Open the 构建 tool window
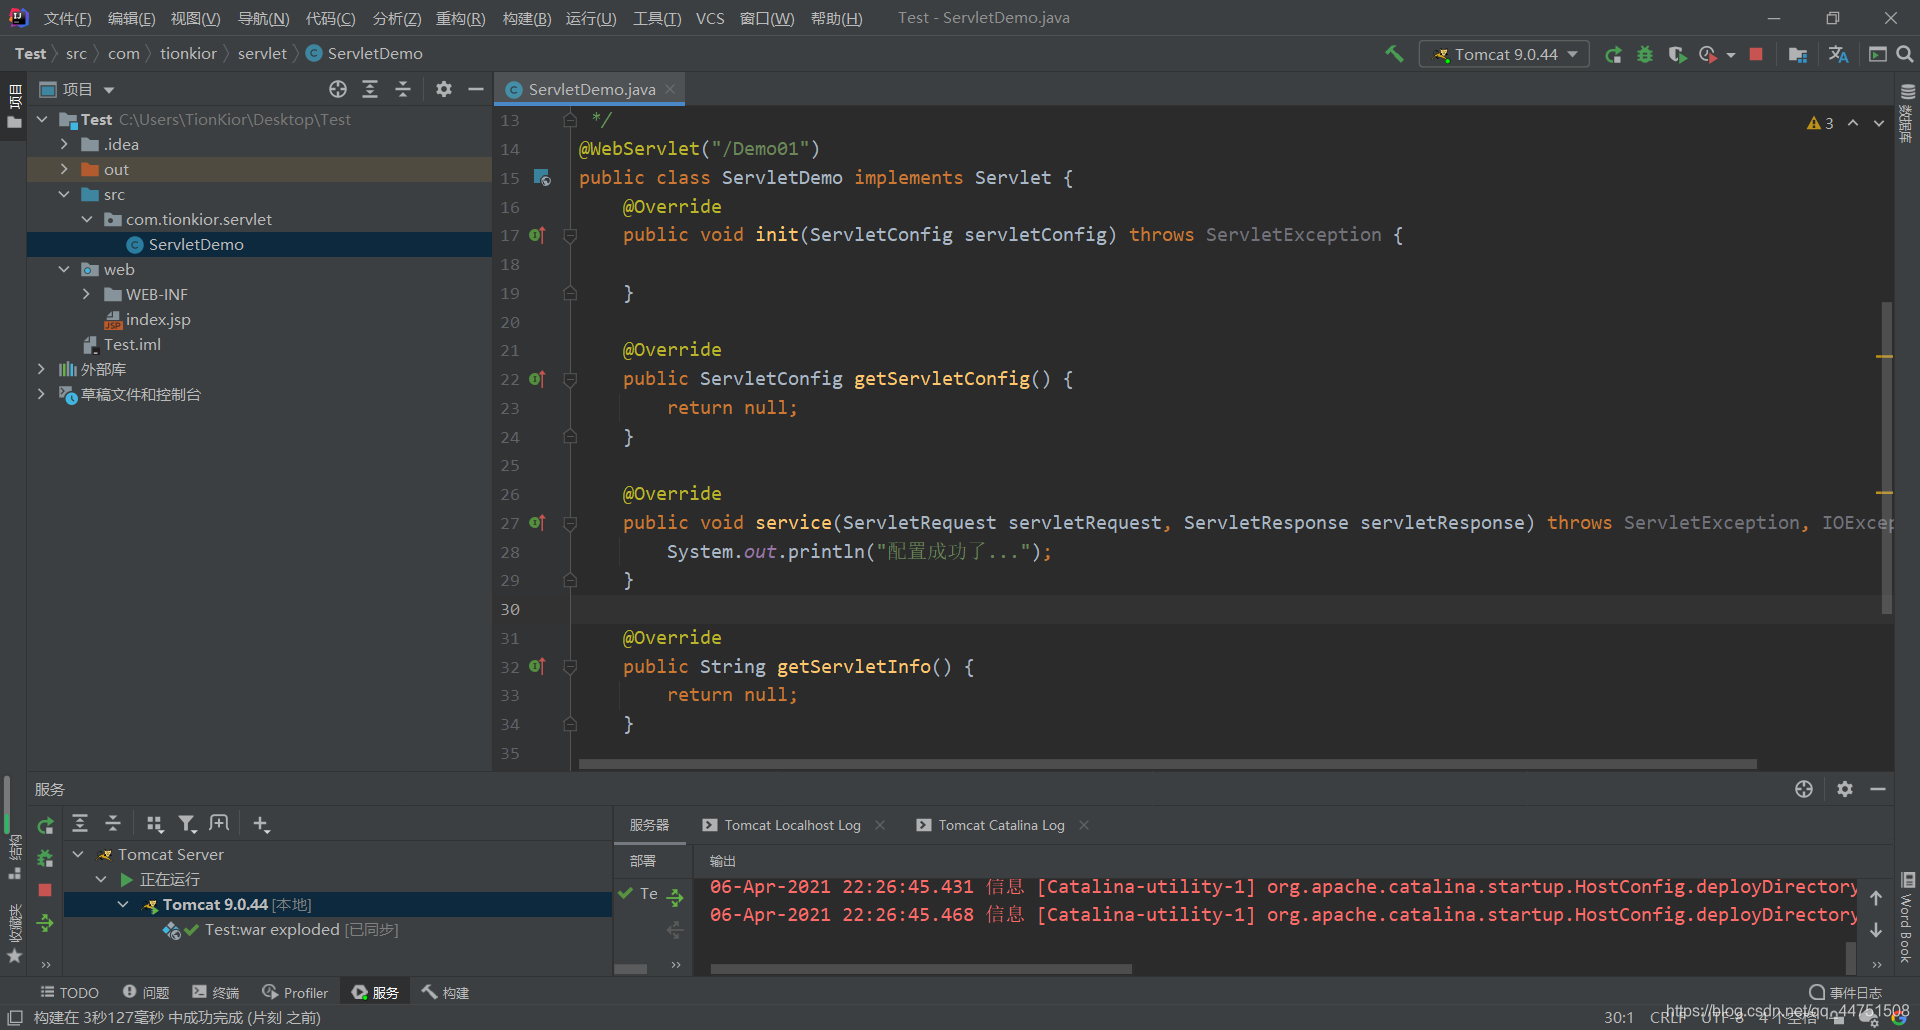Viewport: 1920px width, 1030px height. tap(445, 992)
